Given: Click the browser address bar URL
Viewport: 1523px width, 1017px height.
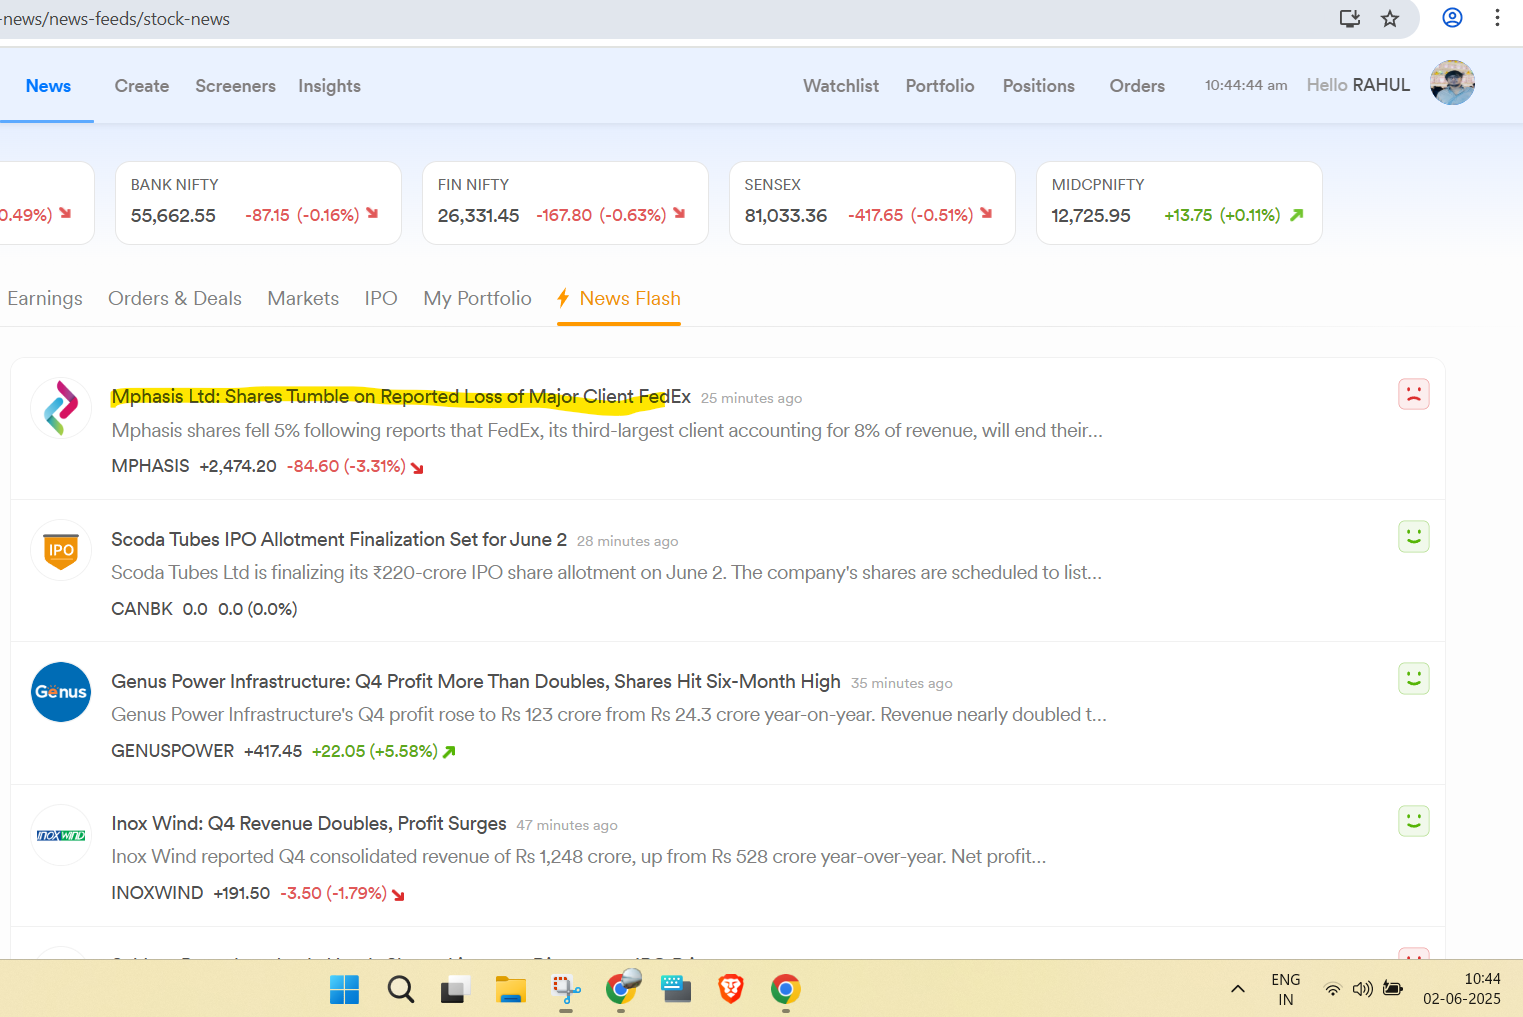Looking at the screenshot, I should tap(115, 19).
